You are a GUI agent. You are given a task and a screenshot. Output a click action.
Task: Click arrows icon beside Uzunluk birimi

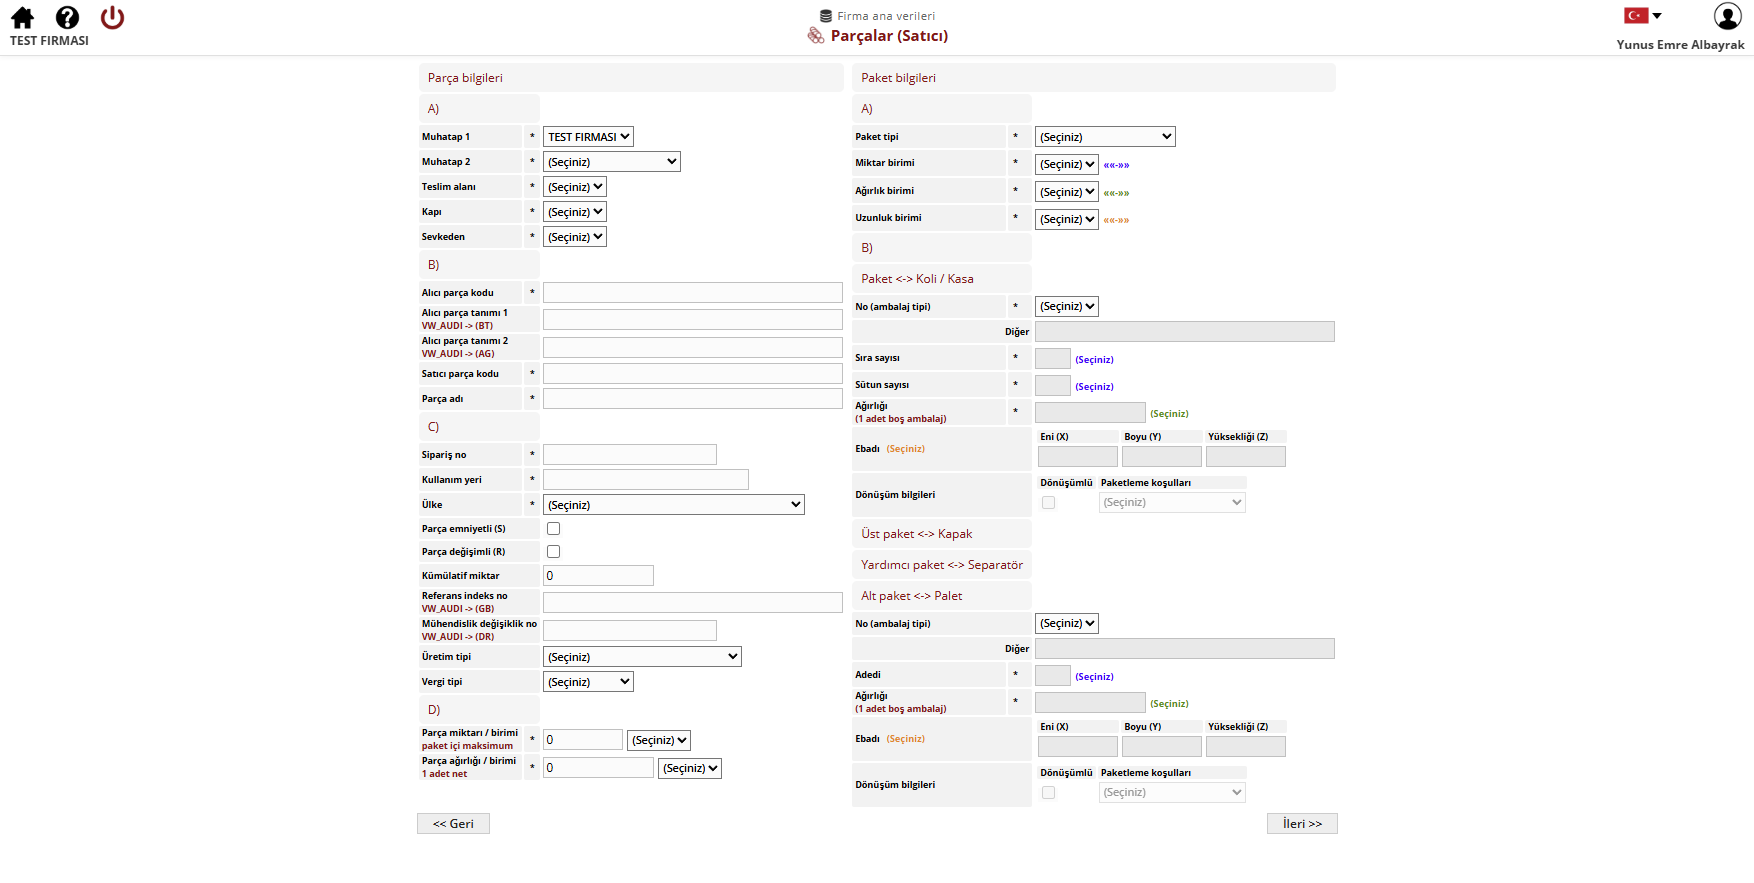tap(1116, 220)
